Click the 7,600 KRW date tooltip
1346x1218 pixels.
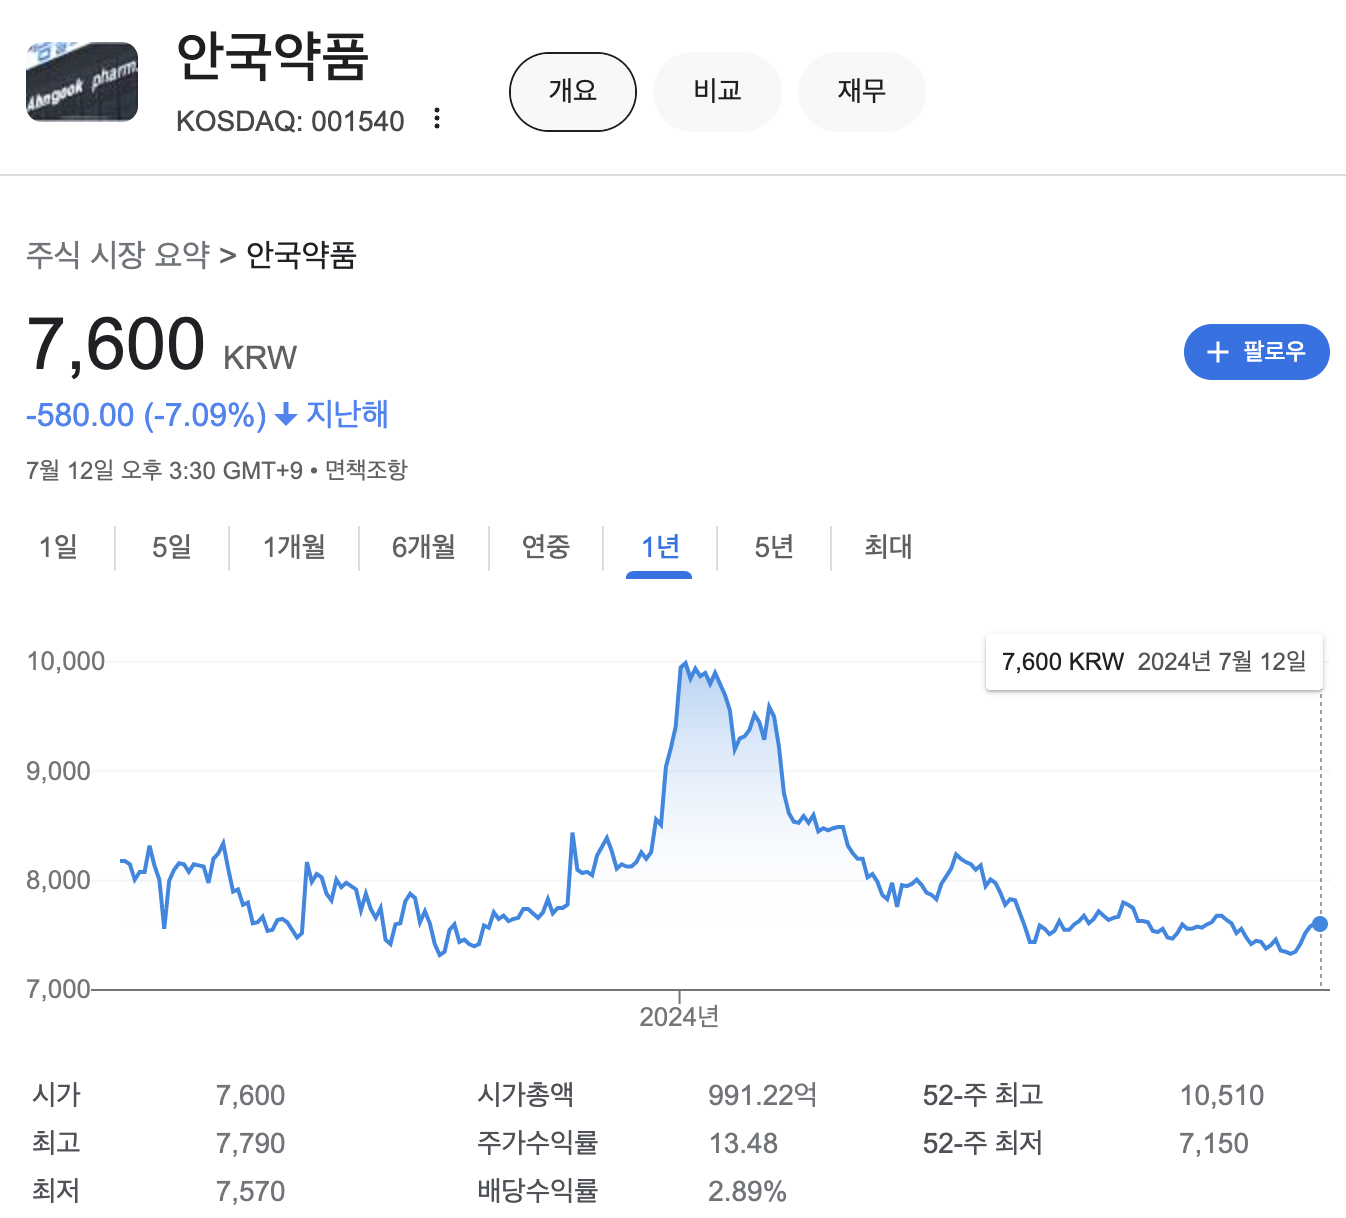1154,662
